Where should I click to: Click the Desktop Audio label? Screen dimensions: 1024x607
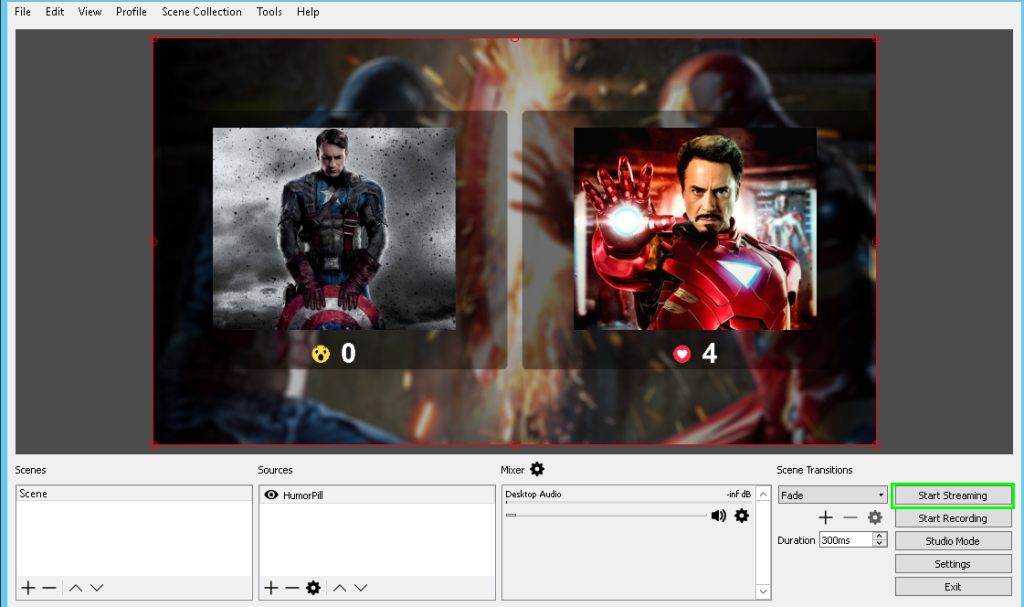coord(533,495)
